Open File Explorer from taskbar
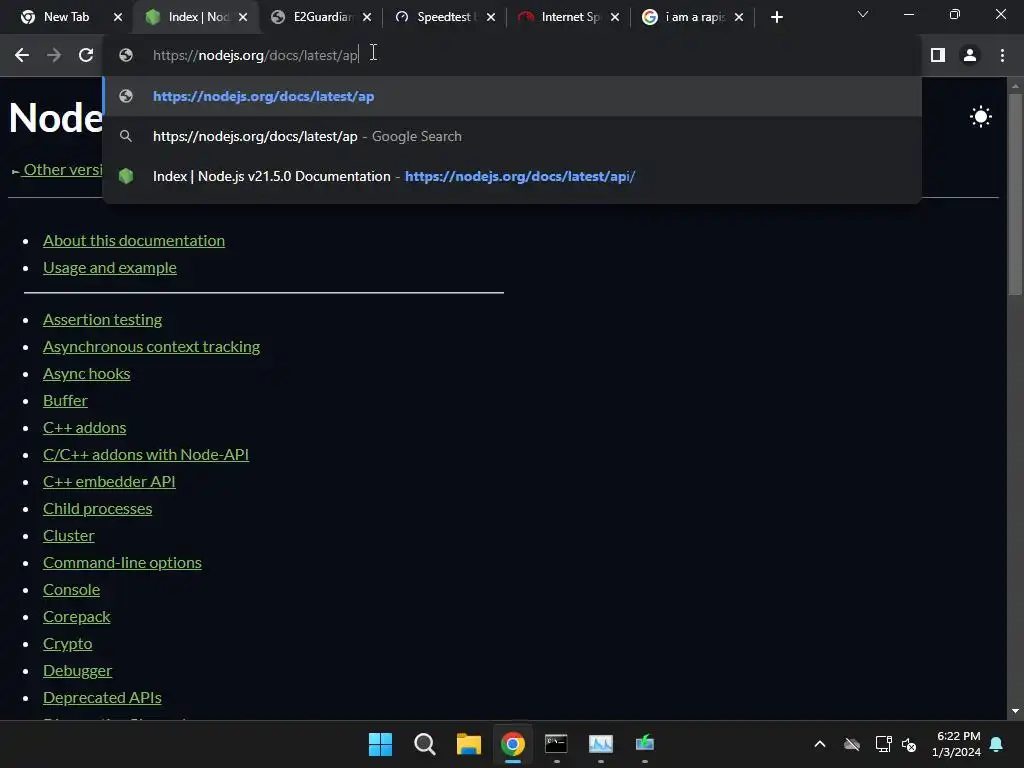Screen dimensions: 1024x768 (468, 744)
